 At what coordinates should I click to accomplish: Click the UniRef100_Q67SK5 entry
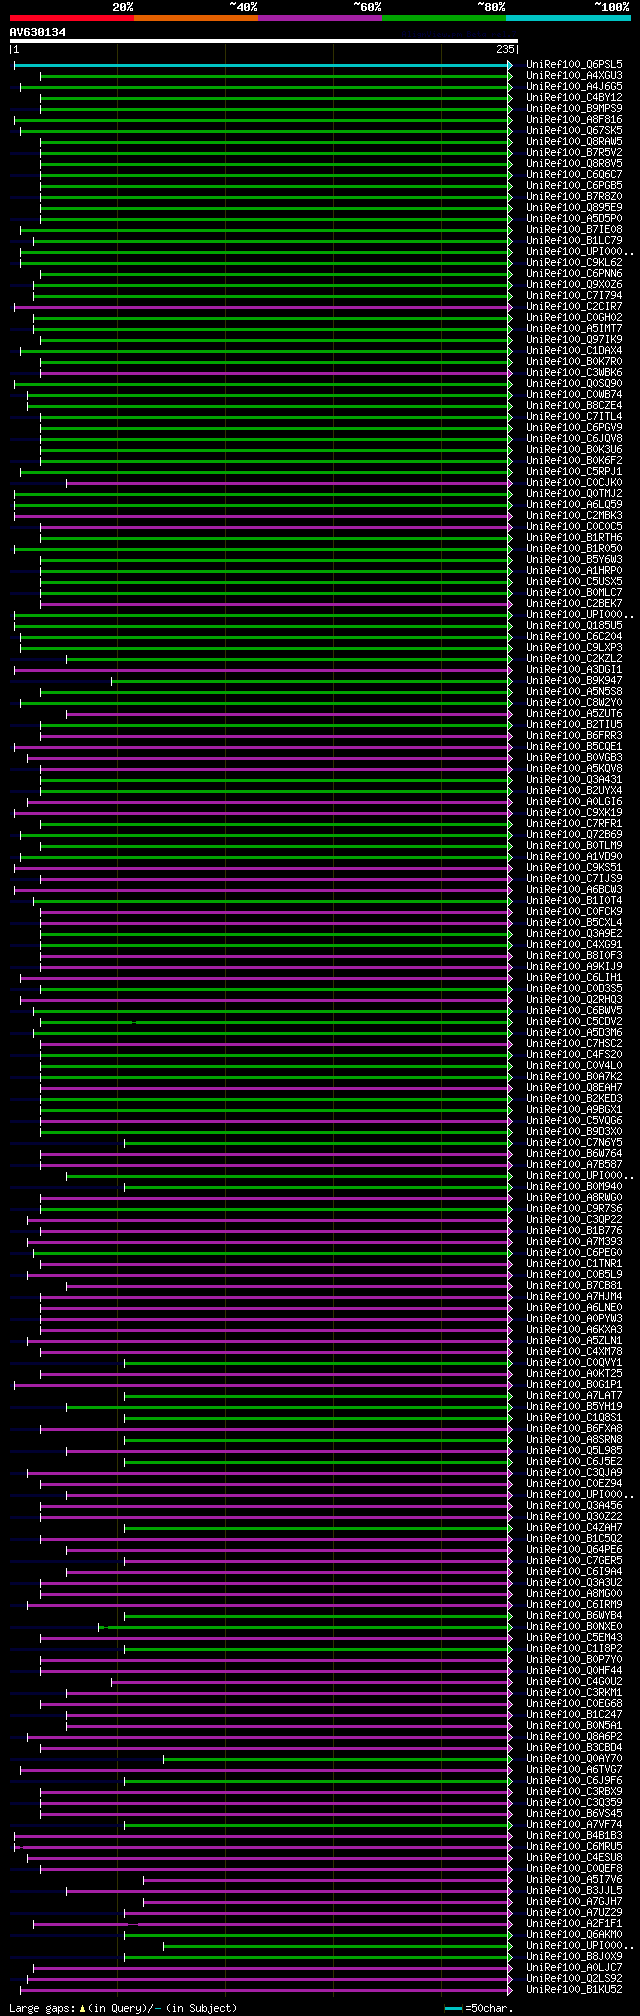(574, 131)
